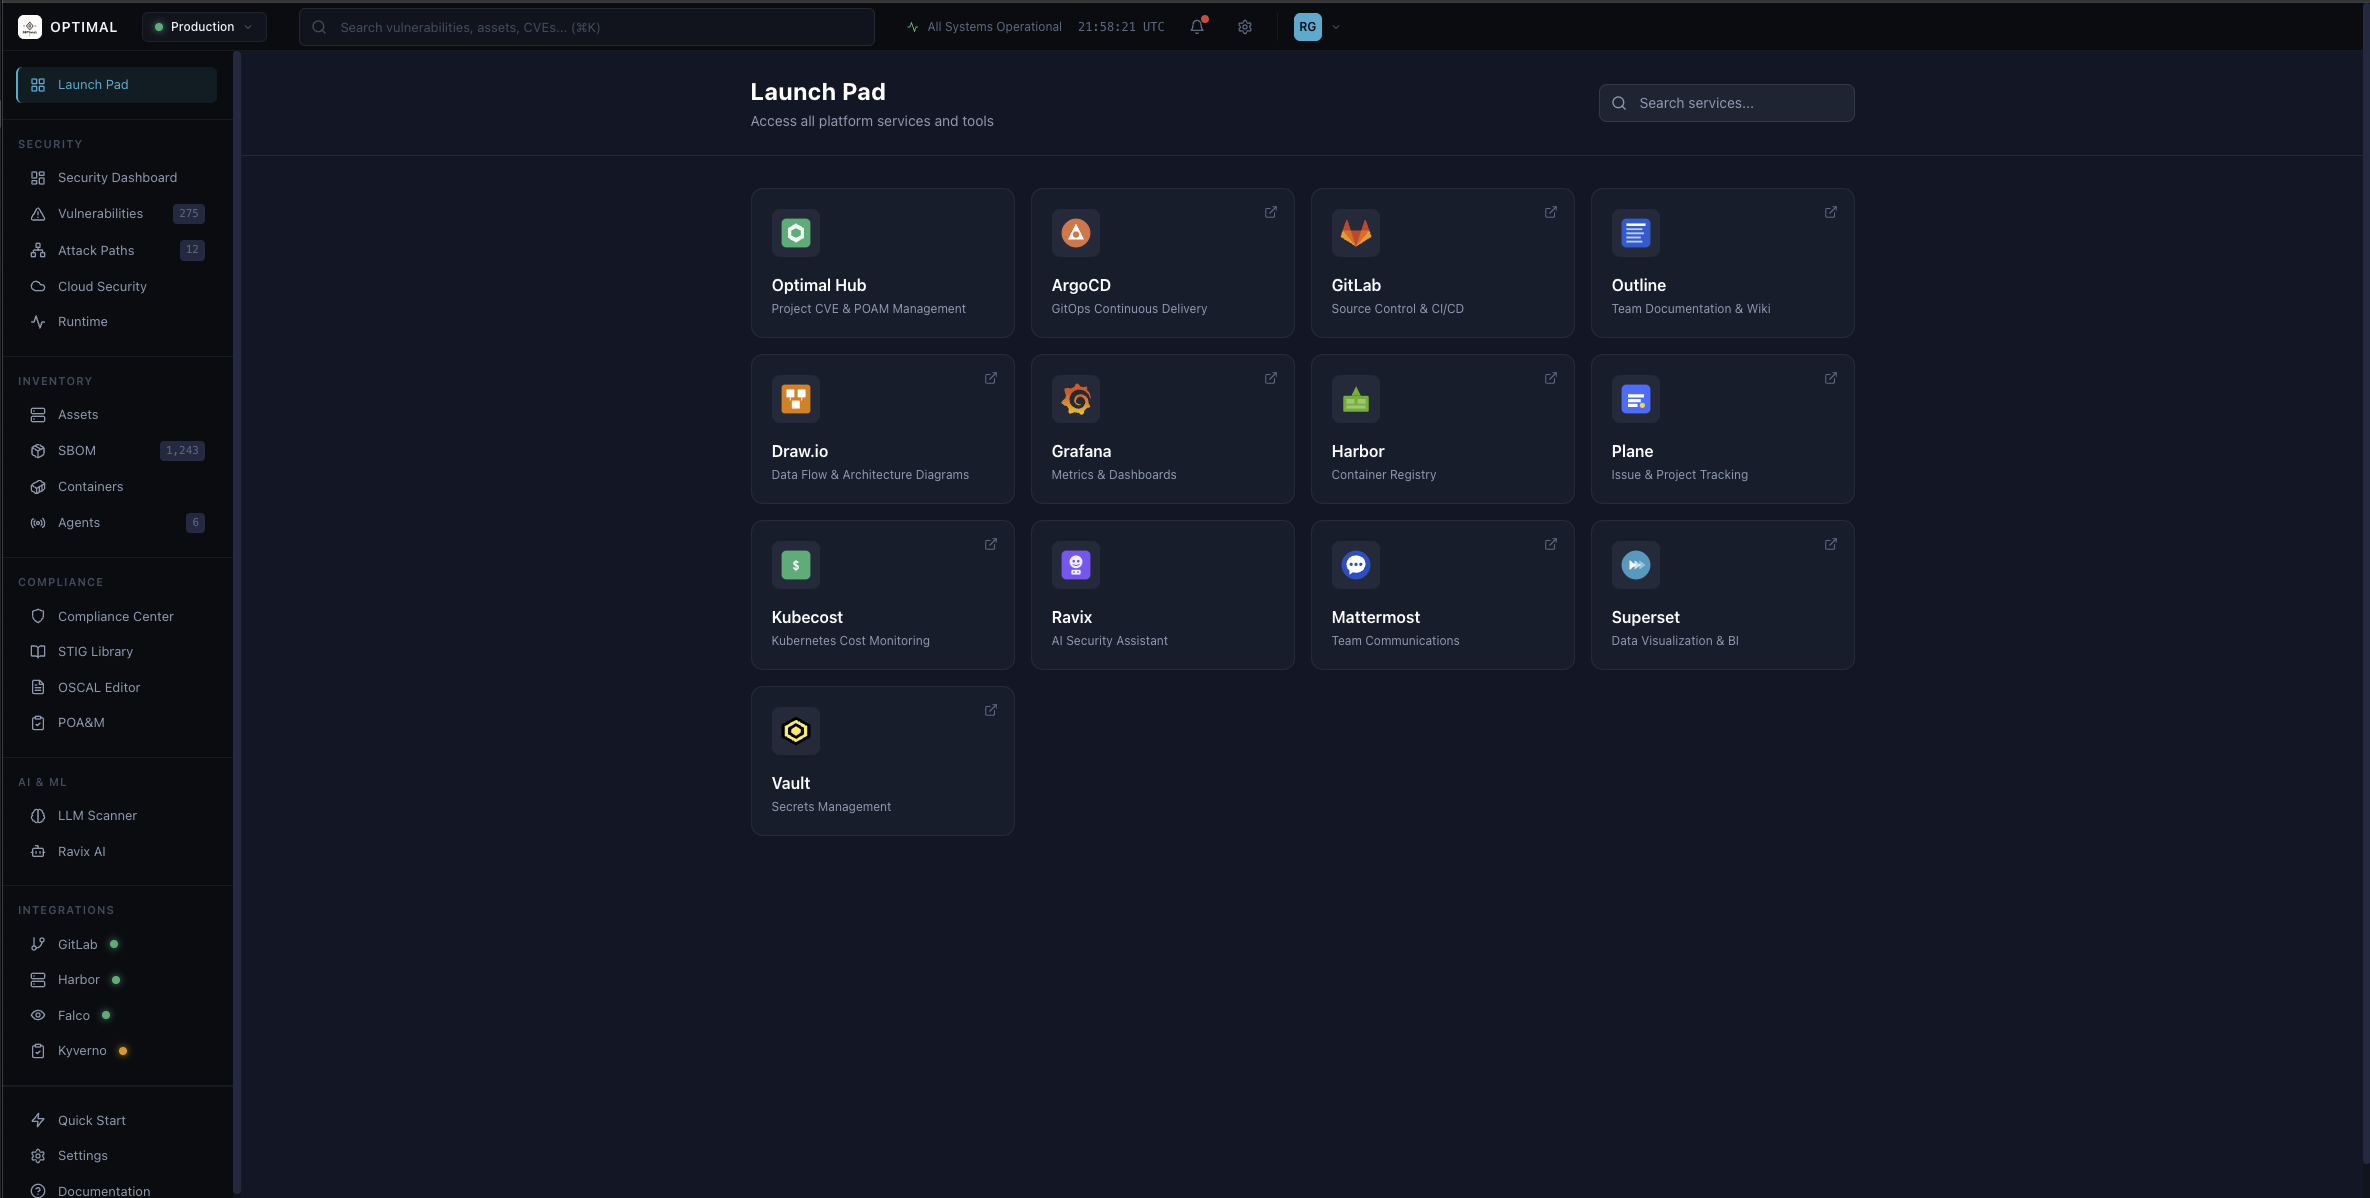Open the Harbor container registry tile

[1442, 430]
